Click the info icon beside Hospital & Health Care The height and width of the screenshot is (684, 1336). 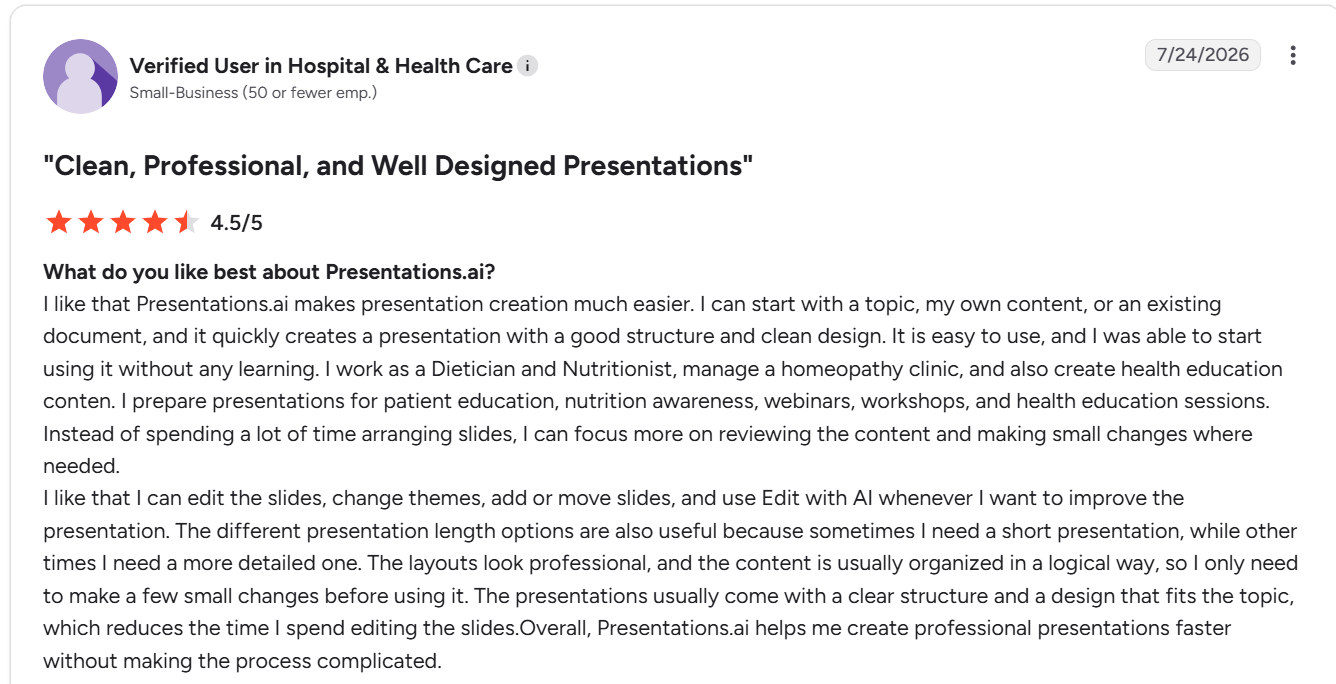528,66
